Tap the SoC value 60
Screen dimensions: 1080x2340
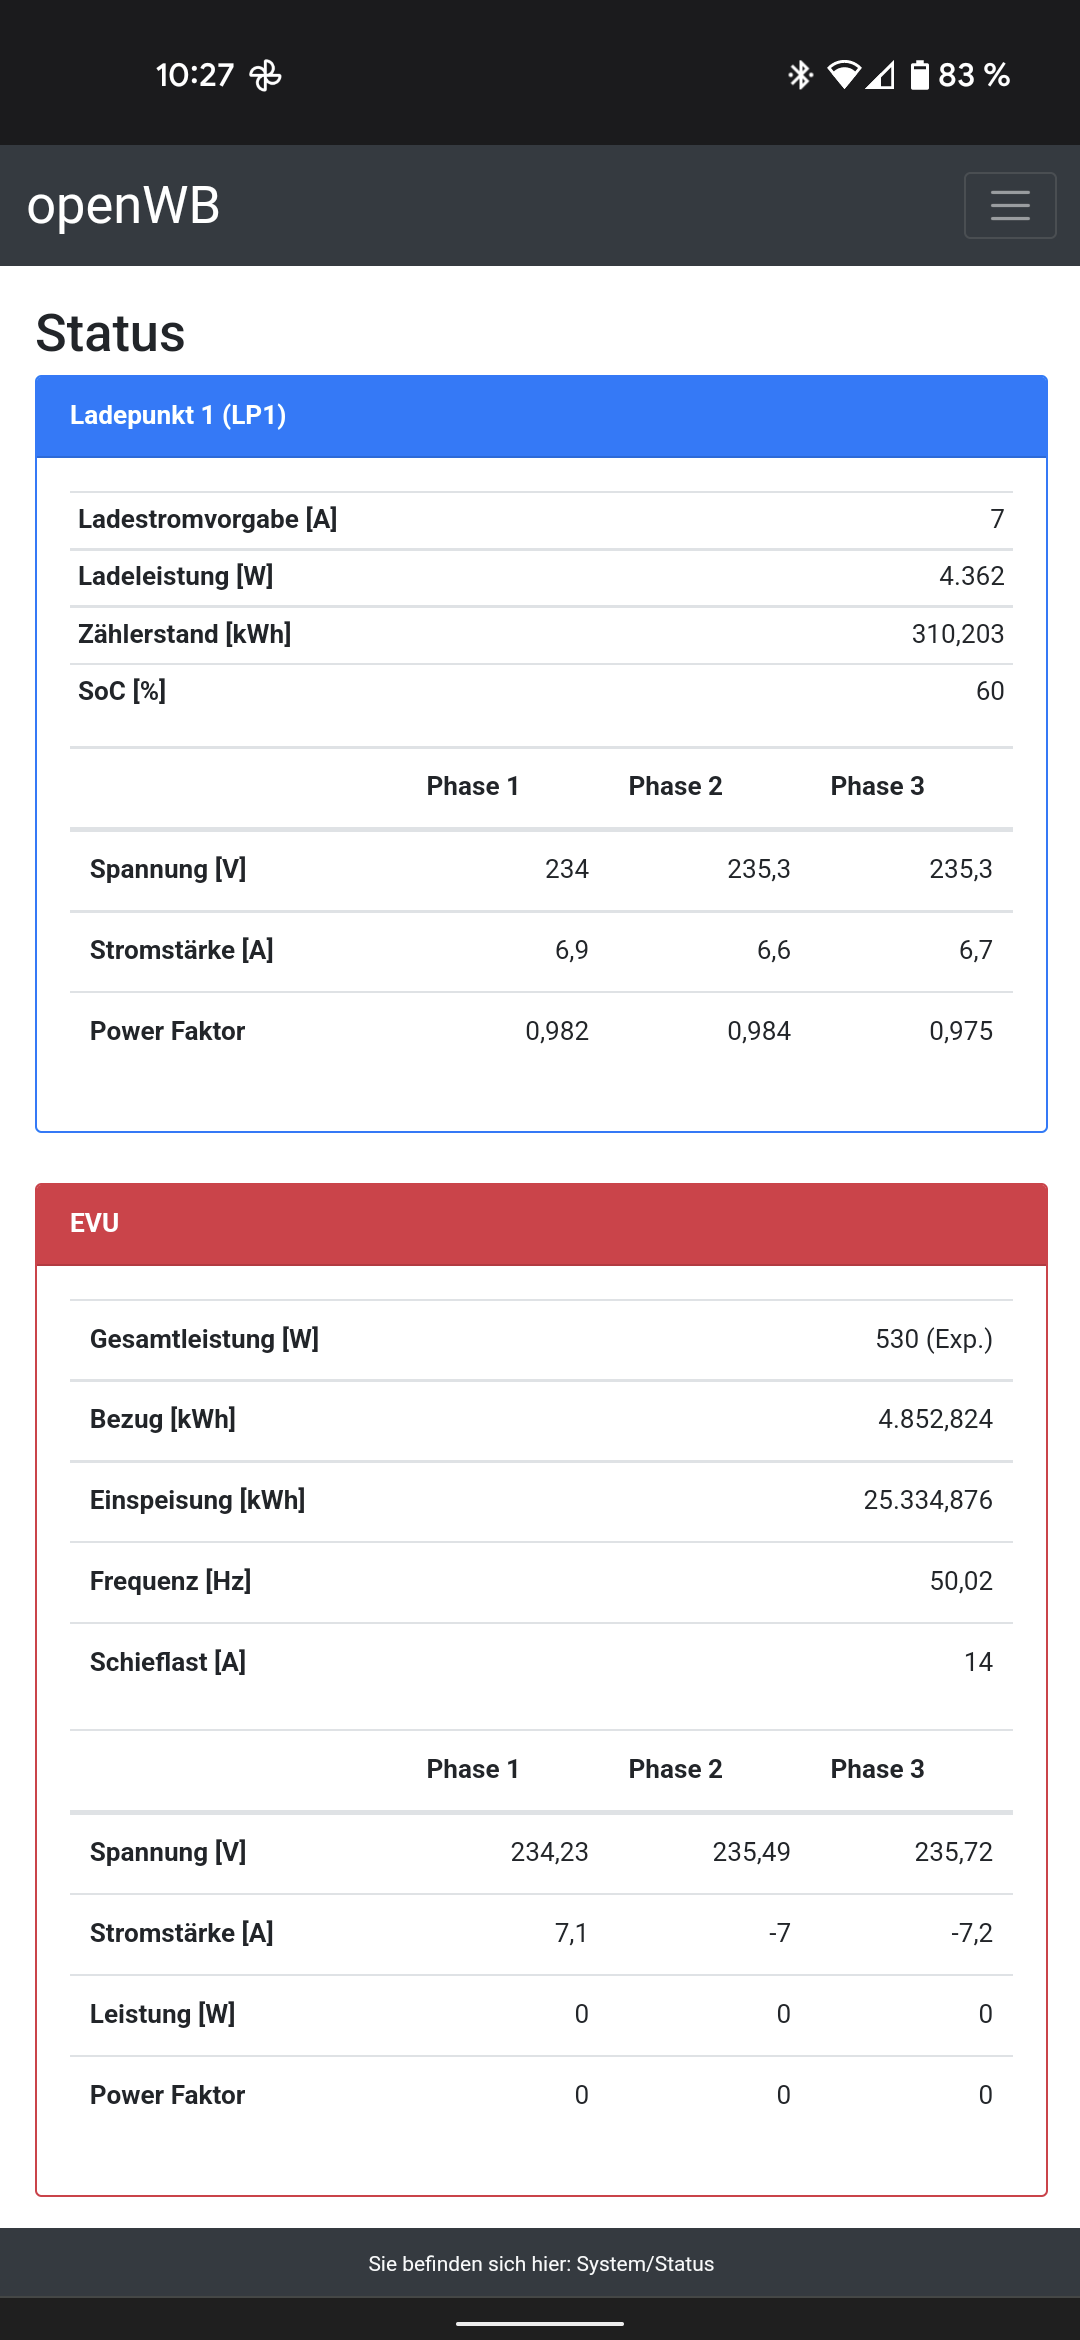click(989, 691)
